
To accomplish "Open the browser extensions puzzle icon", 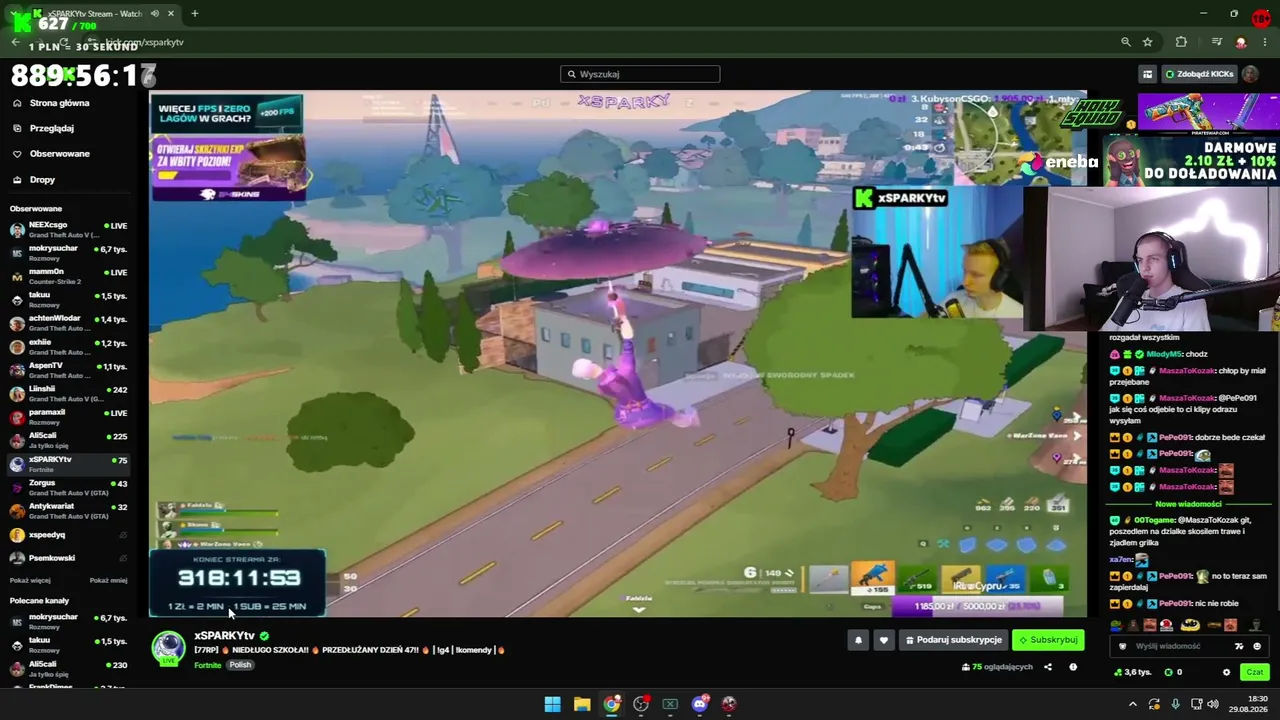I will (1181, 42).
